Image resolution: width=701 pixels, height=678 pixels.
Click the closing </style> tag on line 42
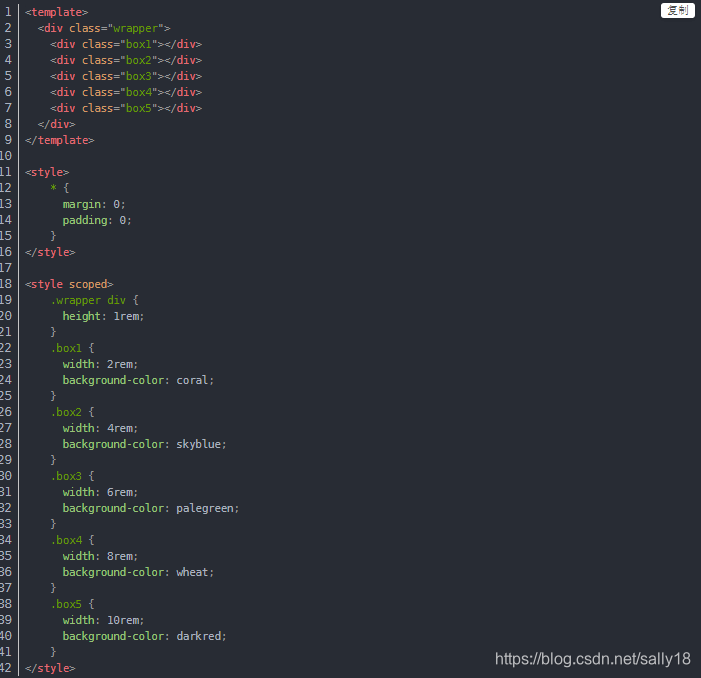[x=50, y=668]
